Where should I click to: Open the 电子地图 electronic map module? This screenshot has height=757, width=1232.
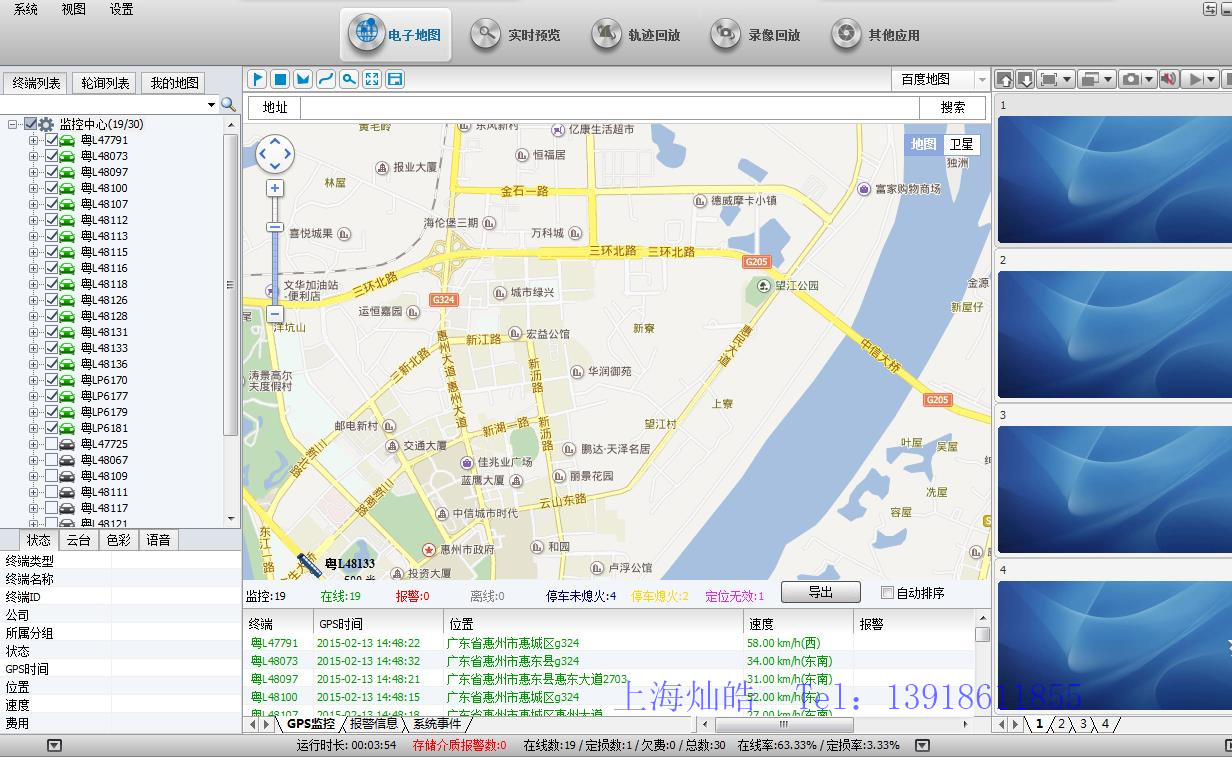click(x=395, y=35)
